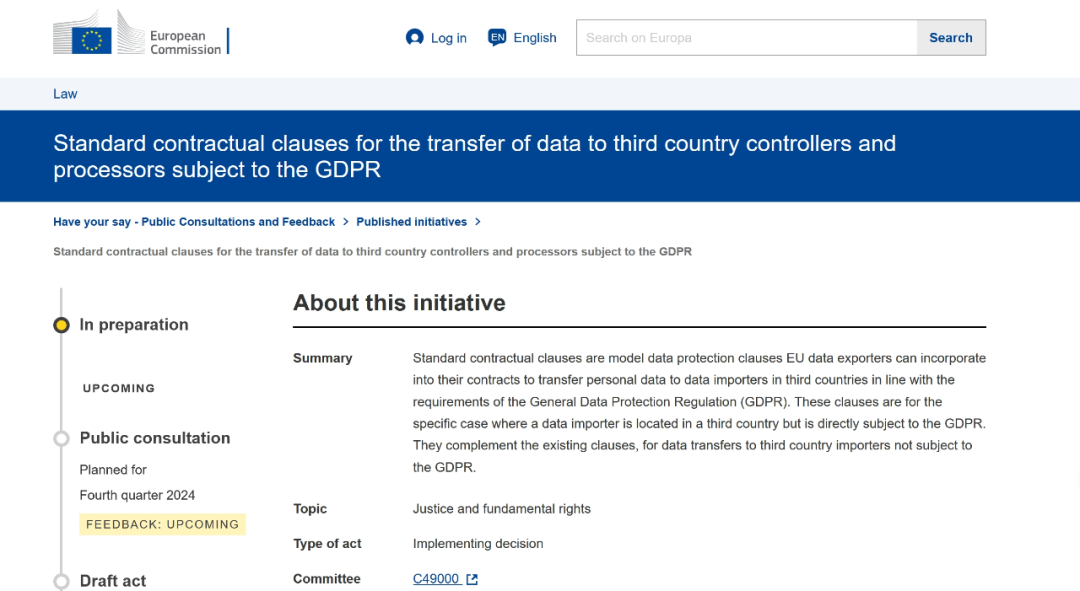Click the Feedback: Upcoming status label

point(162,524)
